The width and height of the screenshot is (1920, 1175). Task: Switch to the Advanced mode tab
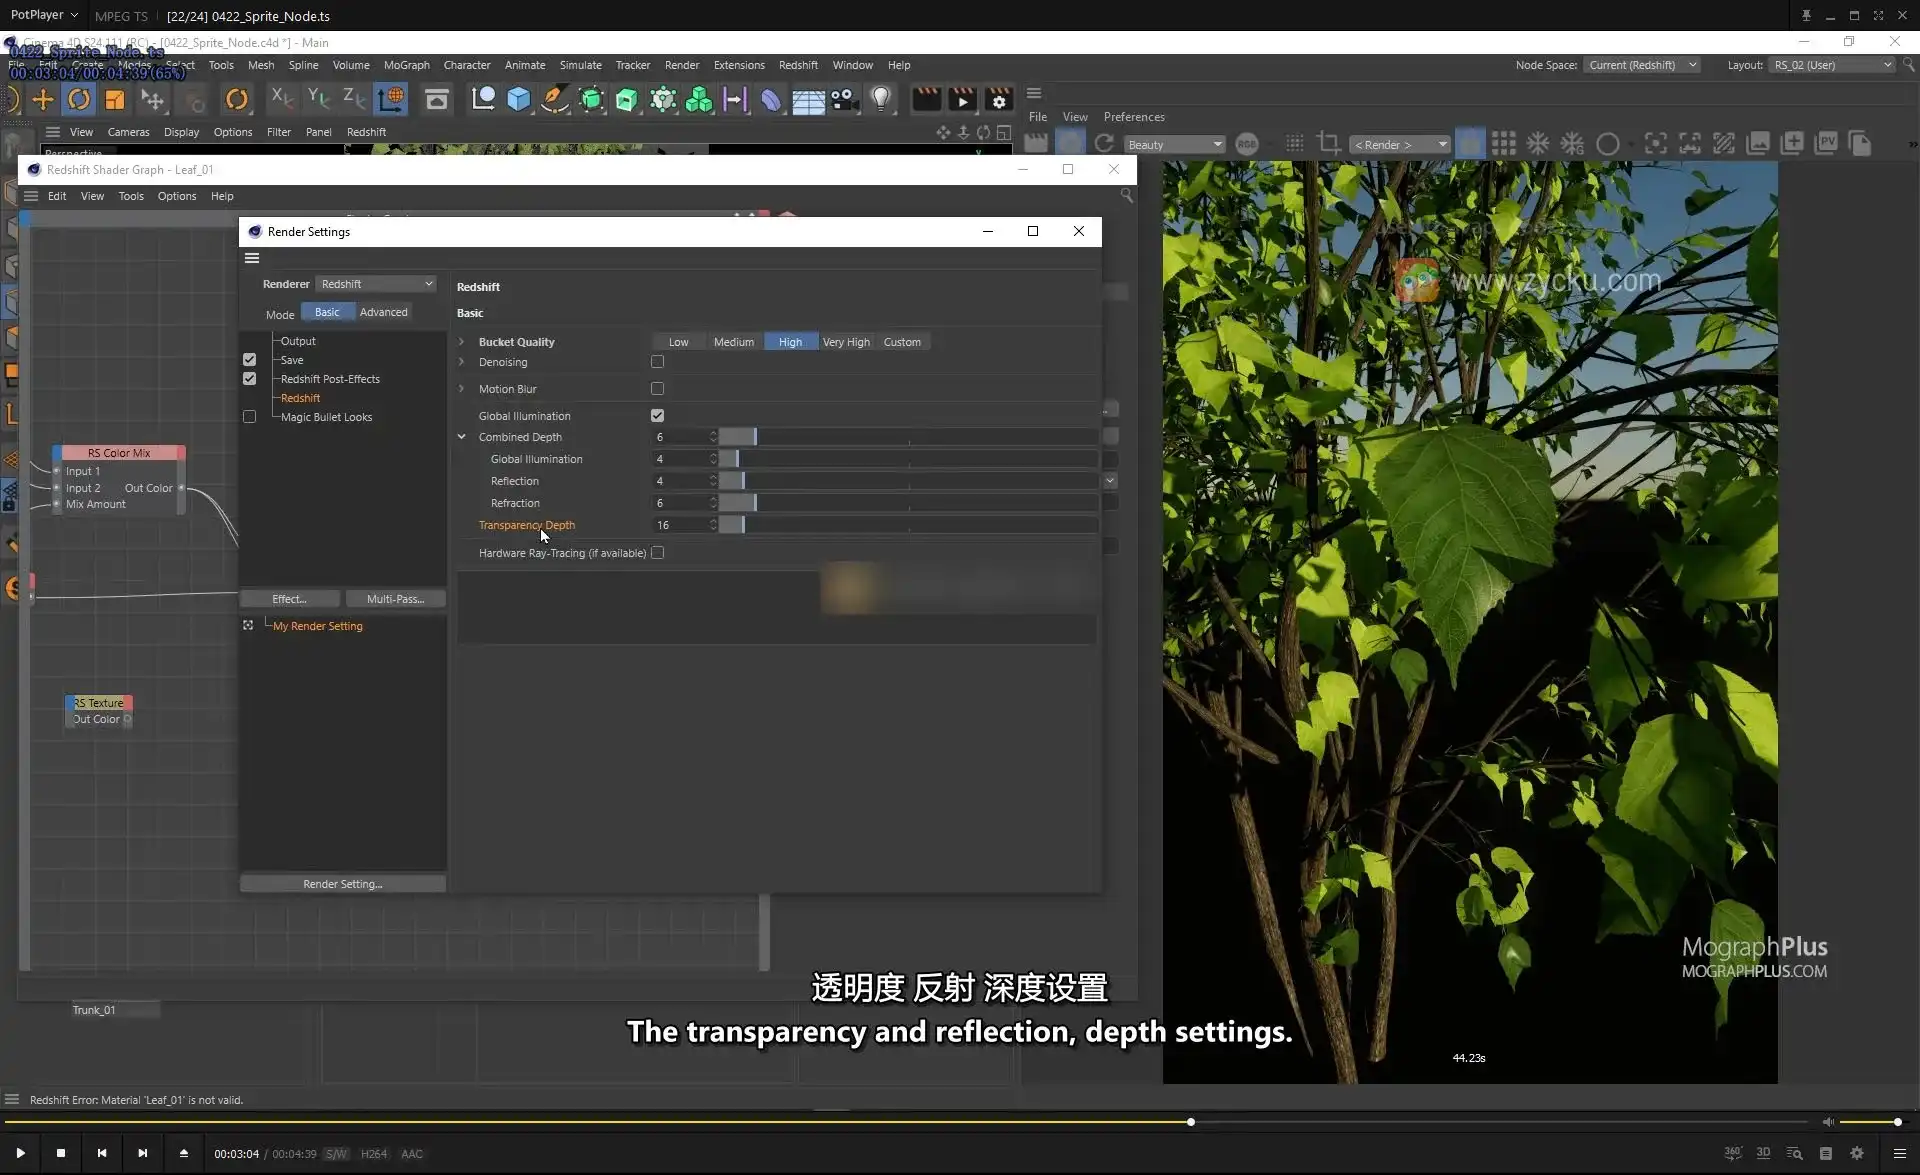(384, 311)
